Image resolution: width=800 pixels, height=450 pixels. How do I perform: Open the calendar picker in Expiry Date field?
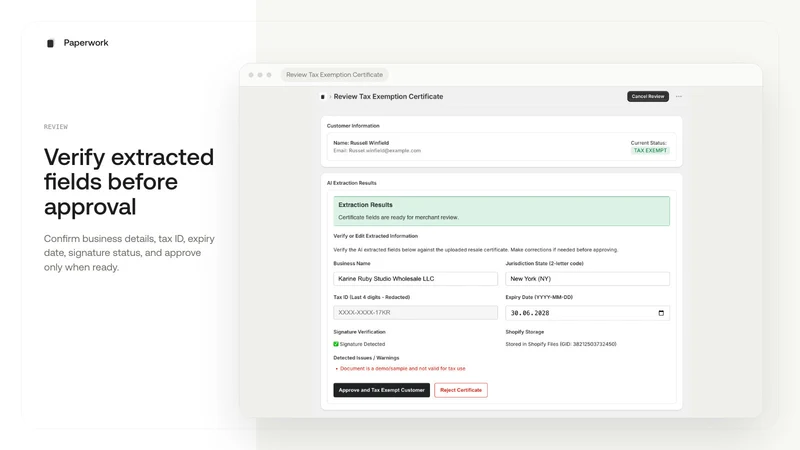[x=661, y=313]
